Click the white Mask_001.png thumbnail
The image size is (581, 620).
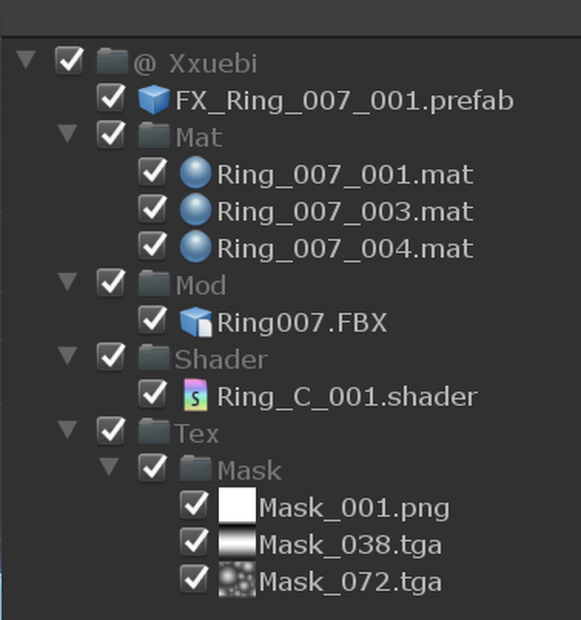tap(237, 505)
